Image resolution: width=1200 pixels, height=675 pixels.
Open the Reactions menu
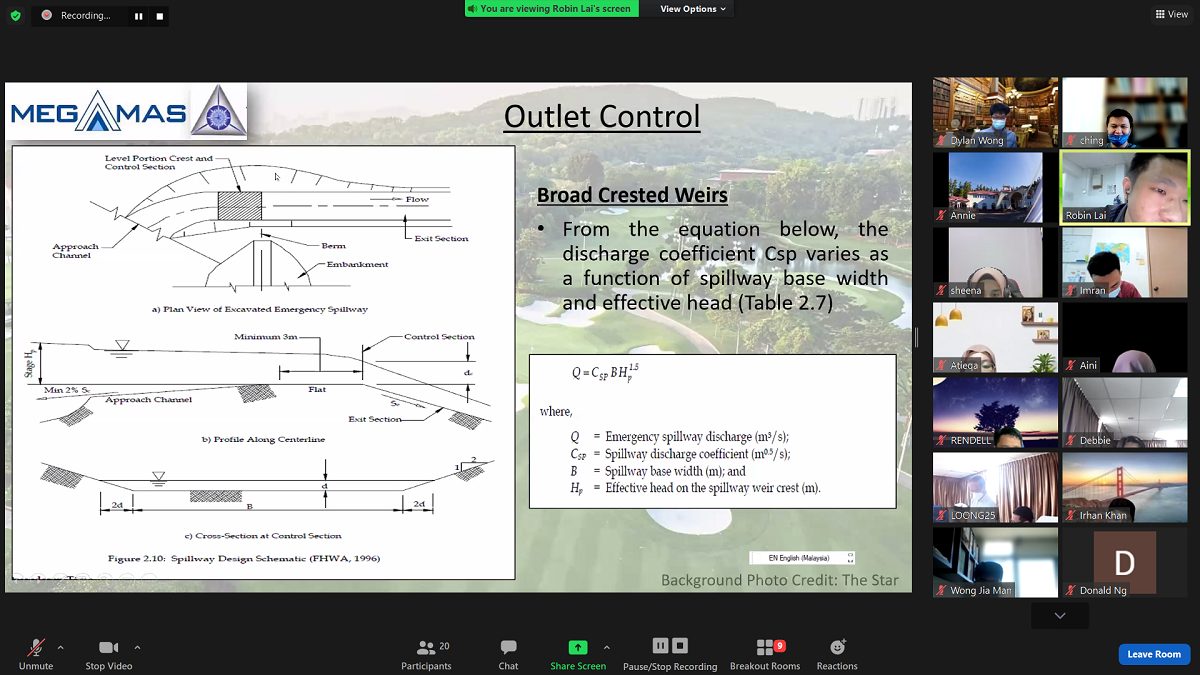[x=837, y=654]
